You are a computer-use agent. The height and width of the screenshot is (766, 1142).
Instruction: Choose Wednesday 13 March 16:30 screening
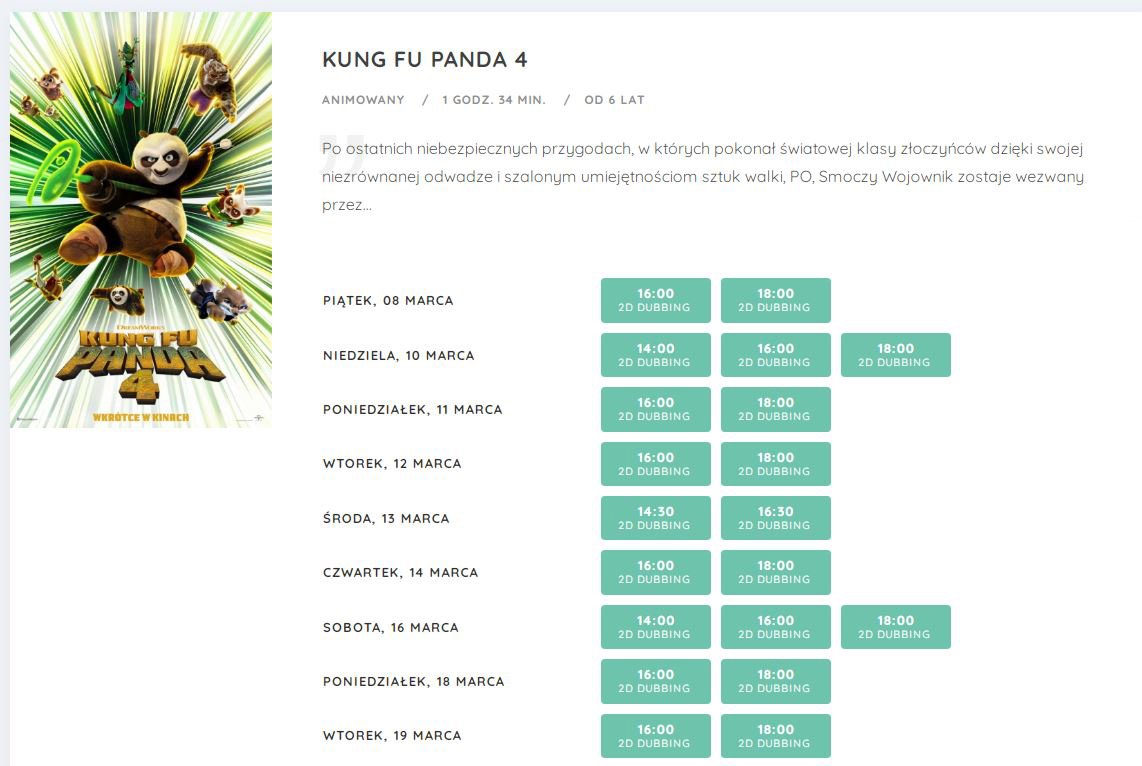coord(776,518)
